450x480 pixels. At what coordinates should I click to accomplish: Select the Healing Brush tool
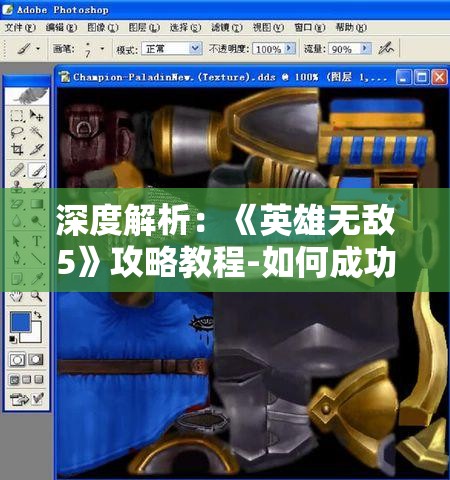click(x=17, y=170)
